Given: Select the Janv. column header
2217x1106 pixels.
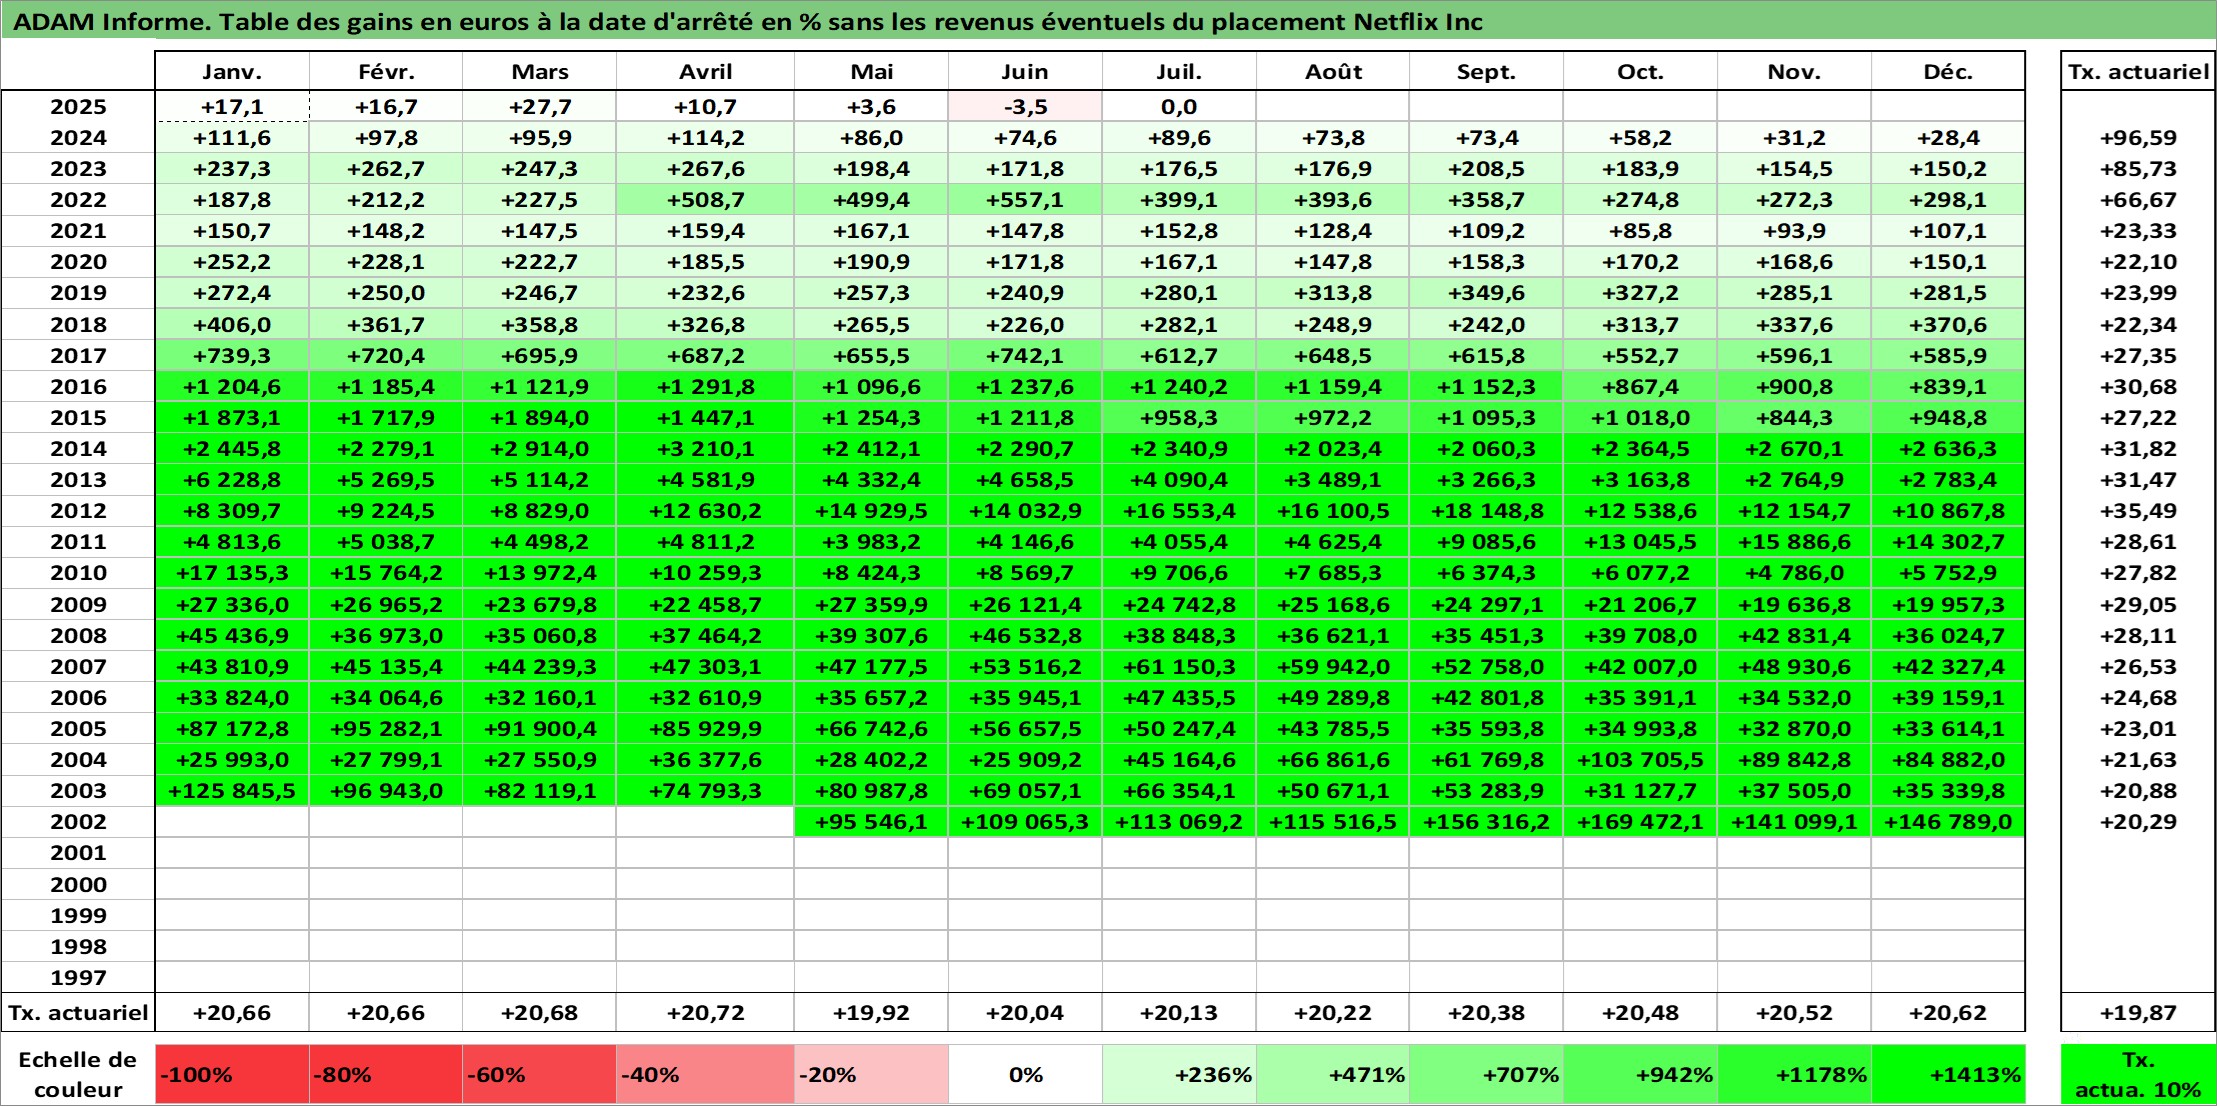Looking at the screenshot, I should [x=232, y=71].
